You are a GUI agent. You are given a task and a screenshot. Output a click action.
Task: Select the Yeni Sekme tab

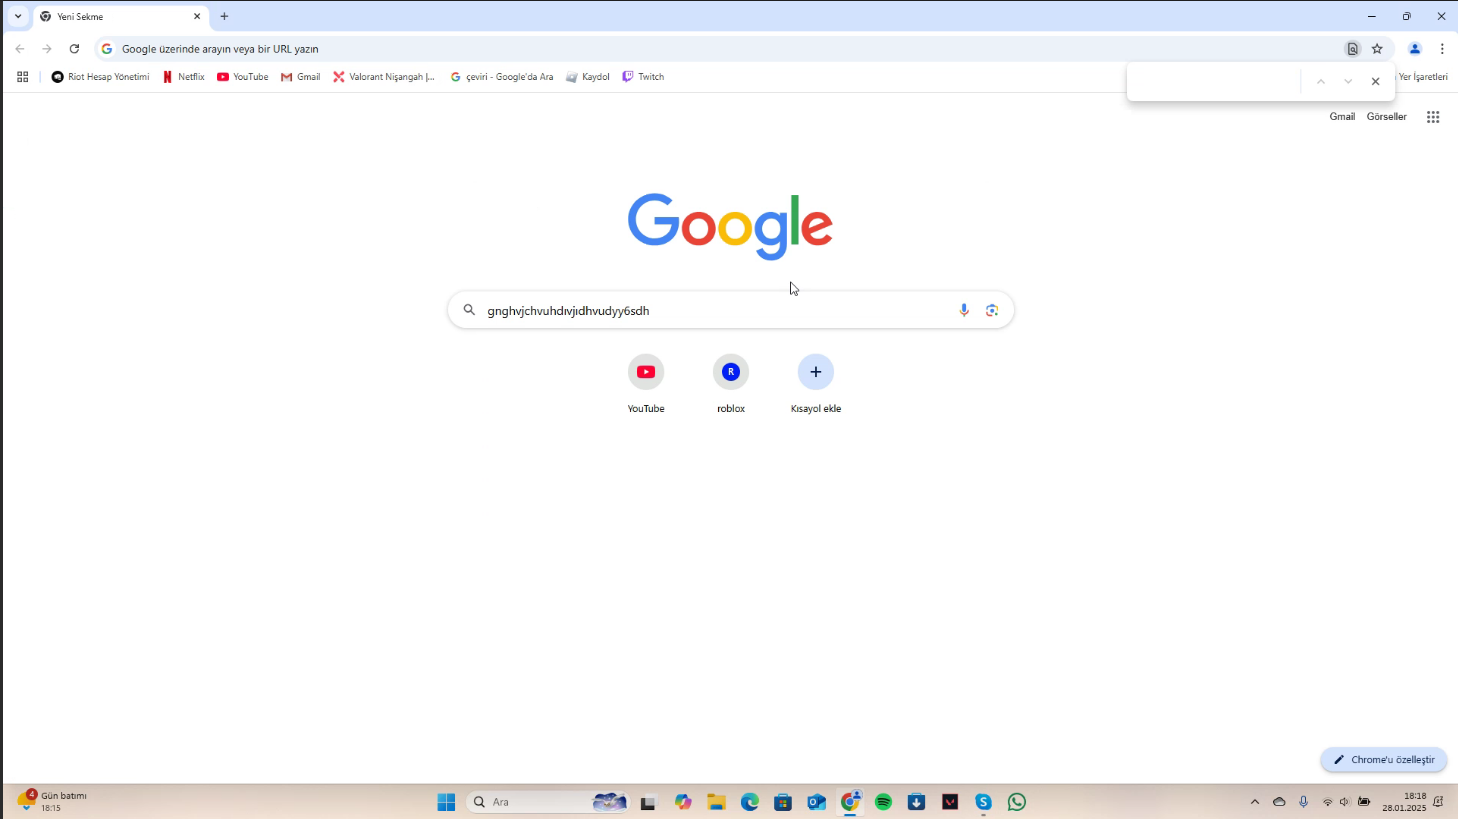point(120,17)
